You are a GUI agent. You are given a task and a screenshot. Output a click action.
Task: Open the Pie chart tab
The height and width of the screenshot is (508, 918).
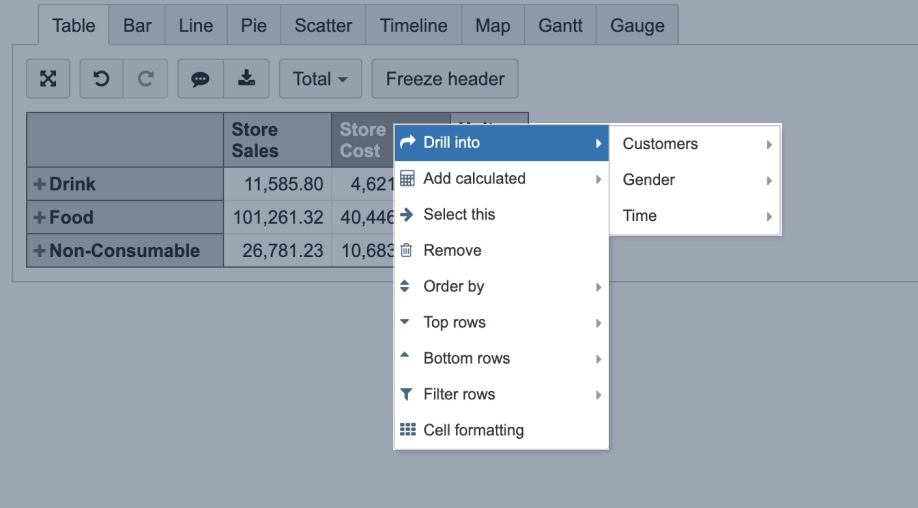pos(254,26)
